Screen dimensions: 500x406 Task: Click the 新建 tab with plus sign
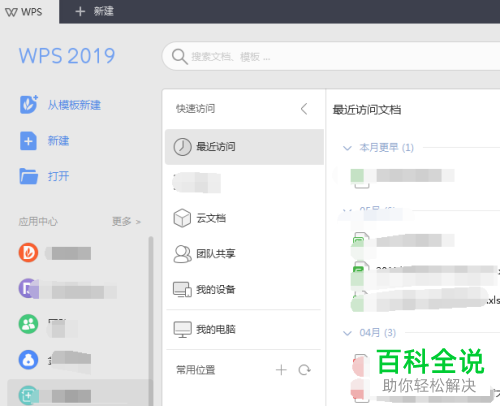tap(95, 12)
